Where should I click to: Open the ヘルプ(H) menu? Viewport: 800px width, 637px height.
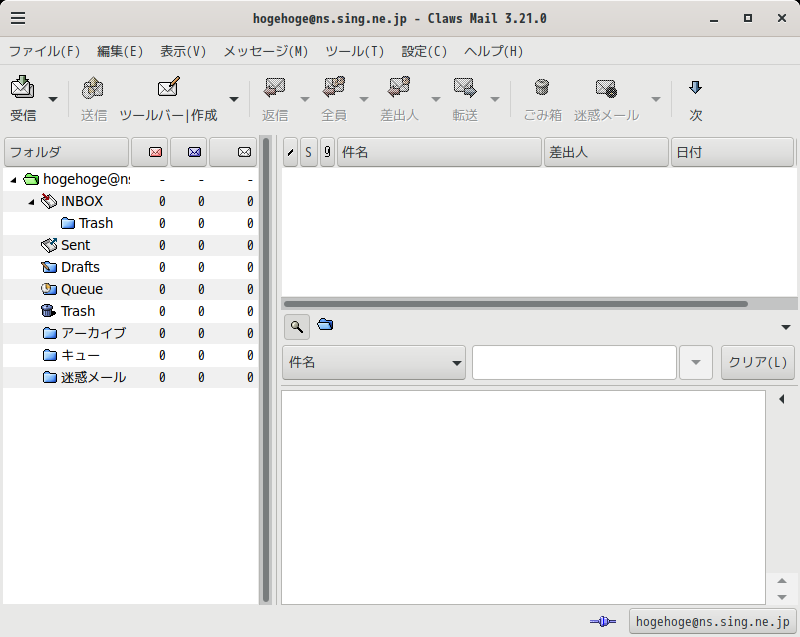(493, 52)
